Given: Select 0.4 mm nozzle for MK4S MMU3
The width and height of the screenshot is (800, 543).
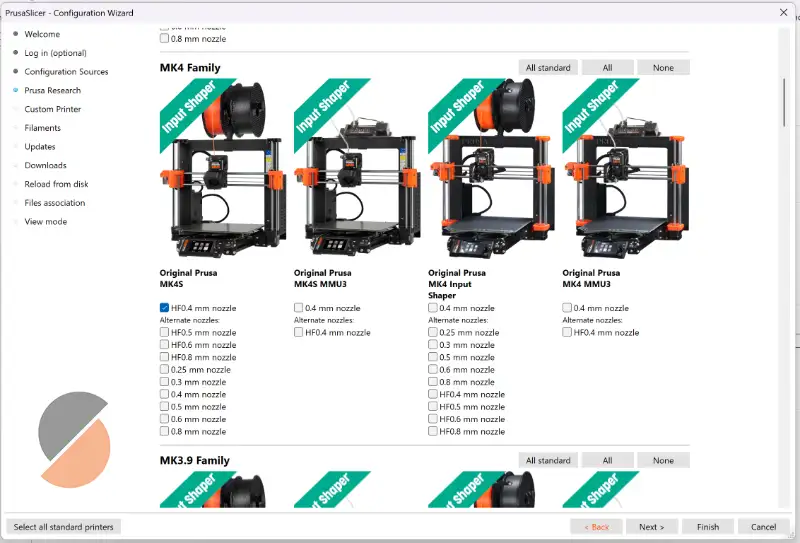Looking at the screenshot, I should 298,308.
